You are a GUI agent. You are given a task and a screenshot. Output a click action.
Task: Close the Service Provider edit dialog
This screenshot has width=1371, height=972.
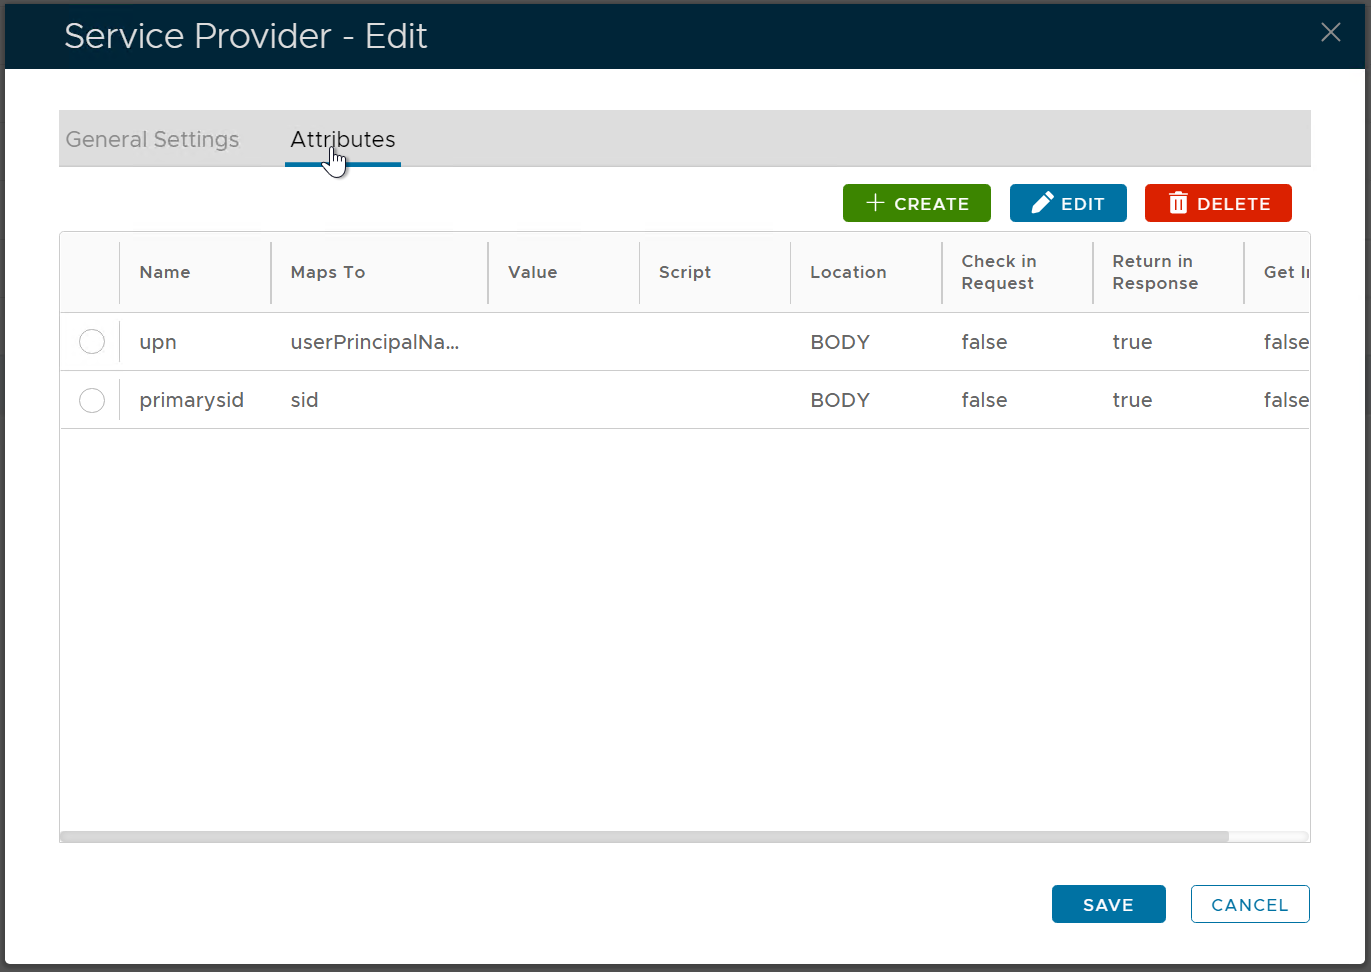pos(1330,32)
